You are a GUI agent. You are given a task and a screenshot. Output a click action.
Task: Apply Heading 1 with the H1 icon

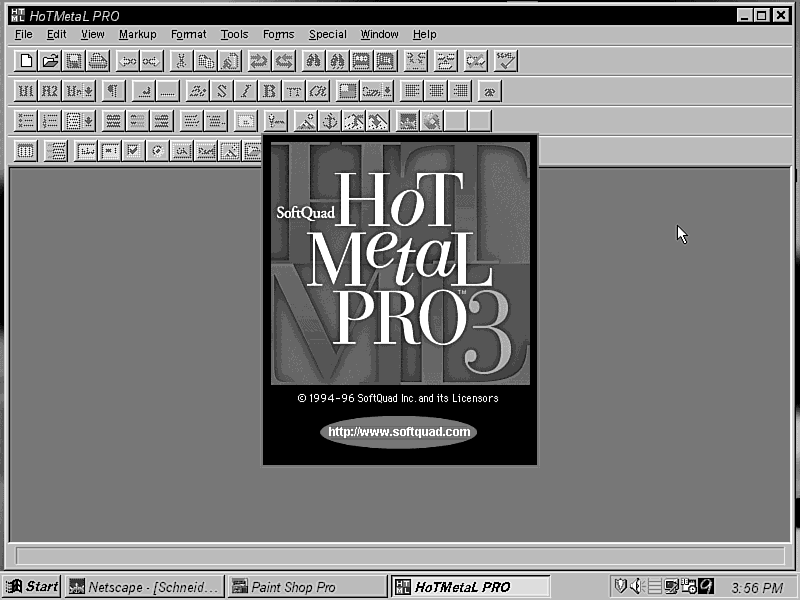26,91
